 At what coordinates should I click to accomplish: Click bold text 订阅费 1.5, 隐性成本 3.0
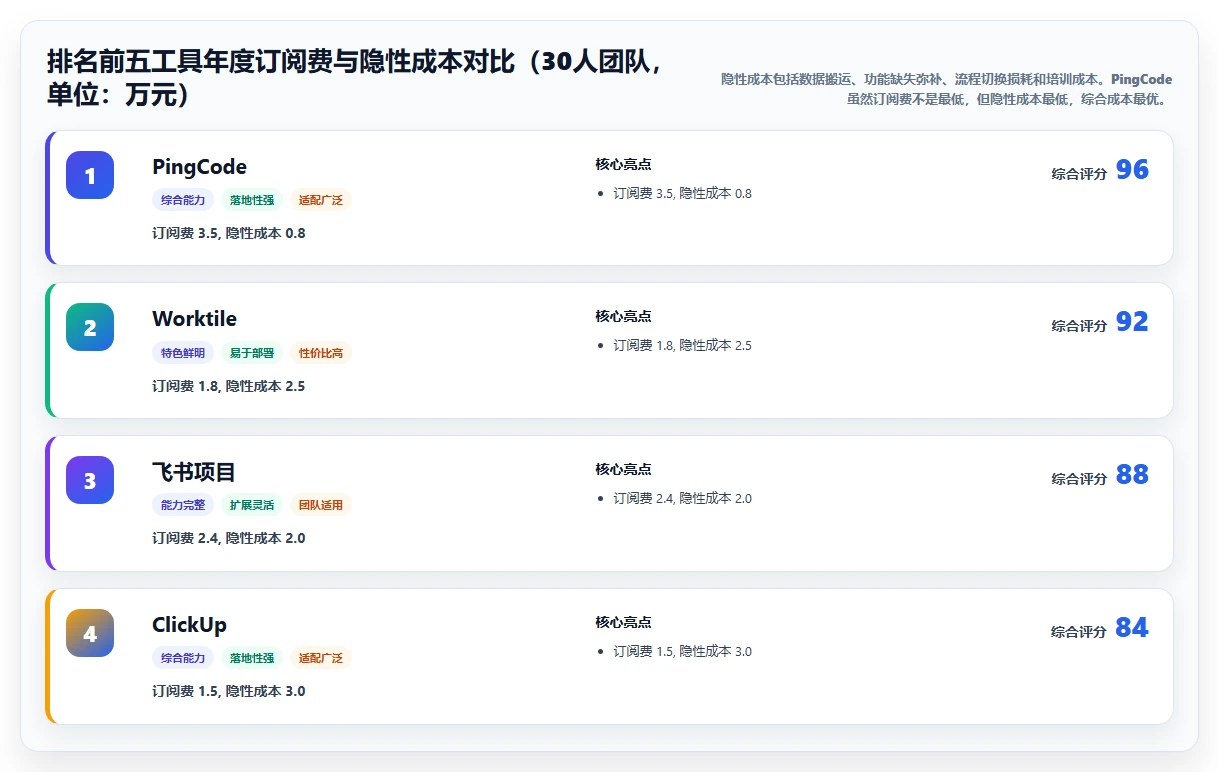tap(229, 691)
